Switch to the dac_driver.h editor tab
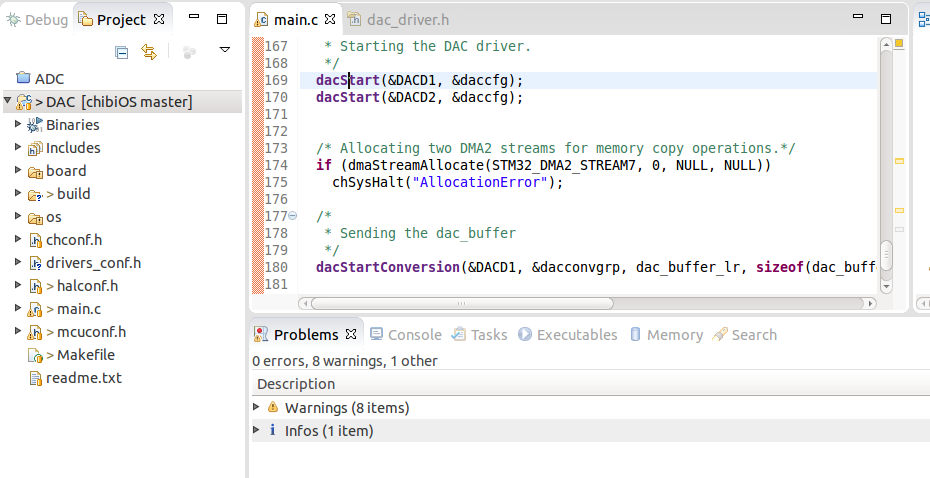This screenshot has height=478, width=930. coord(399,20)
